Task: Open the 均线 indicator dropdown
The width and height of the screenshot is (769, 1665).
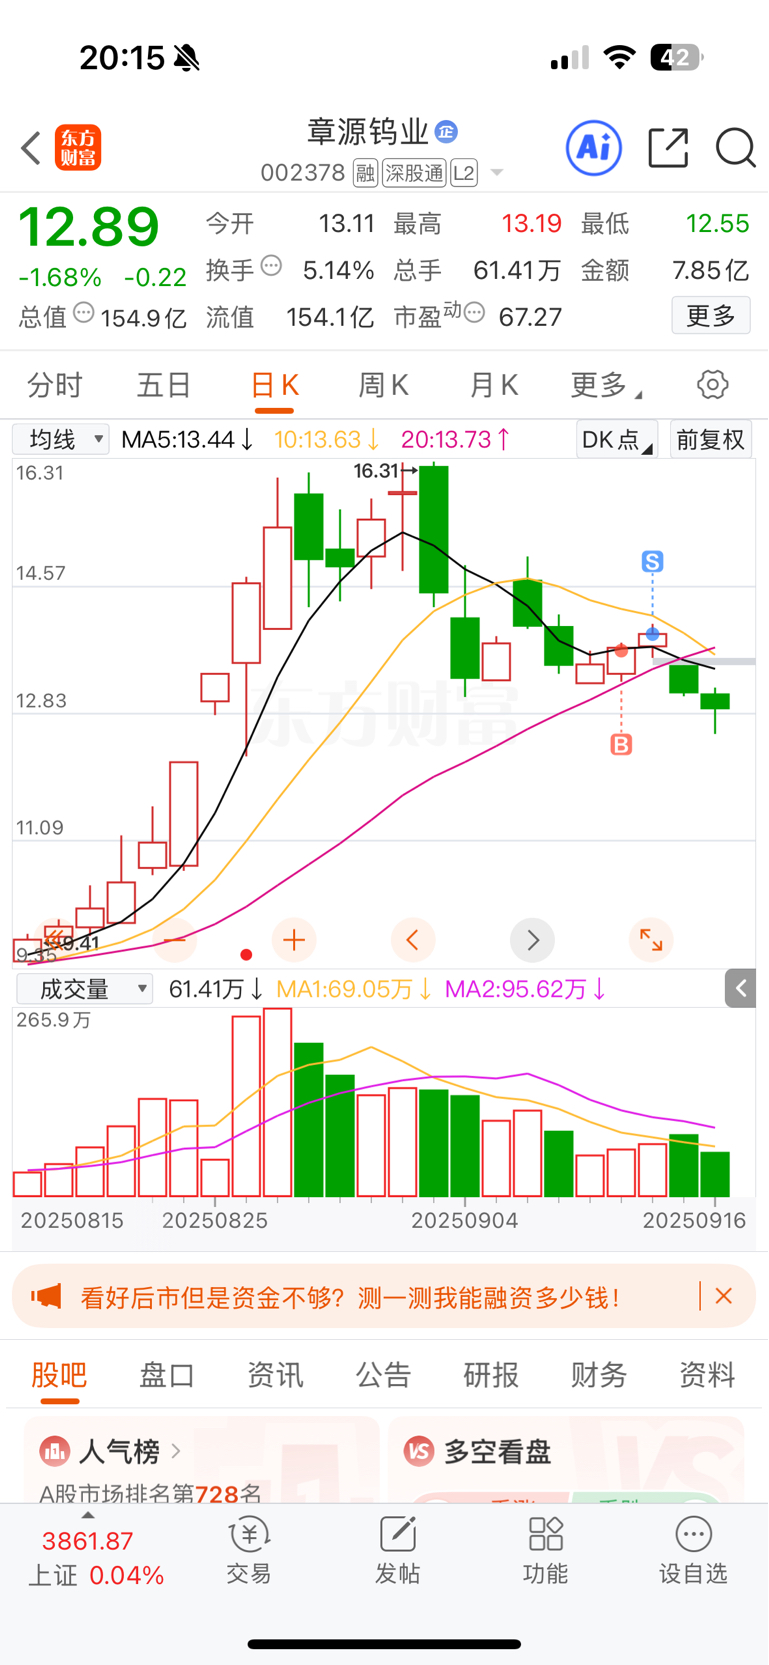Action: pyautogui.click(x=61, y=439)
